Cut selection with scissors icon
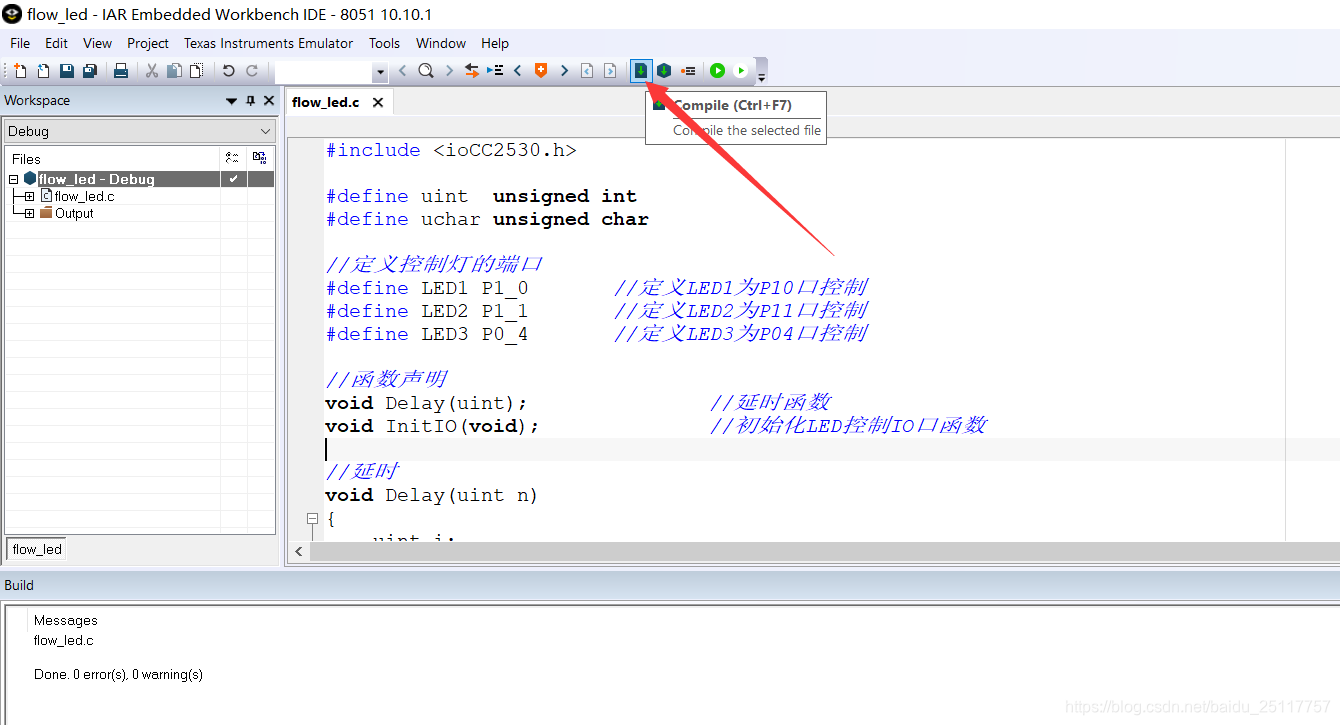 click(152, 71)
